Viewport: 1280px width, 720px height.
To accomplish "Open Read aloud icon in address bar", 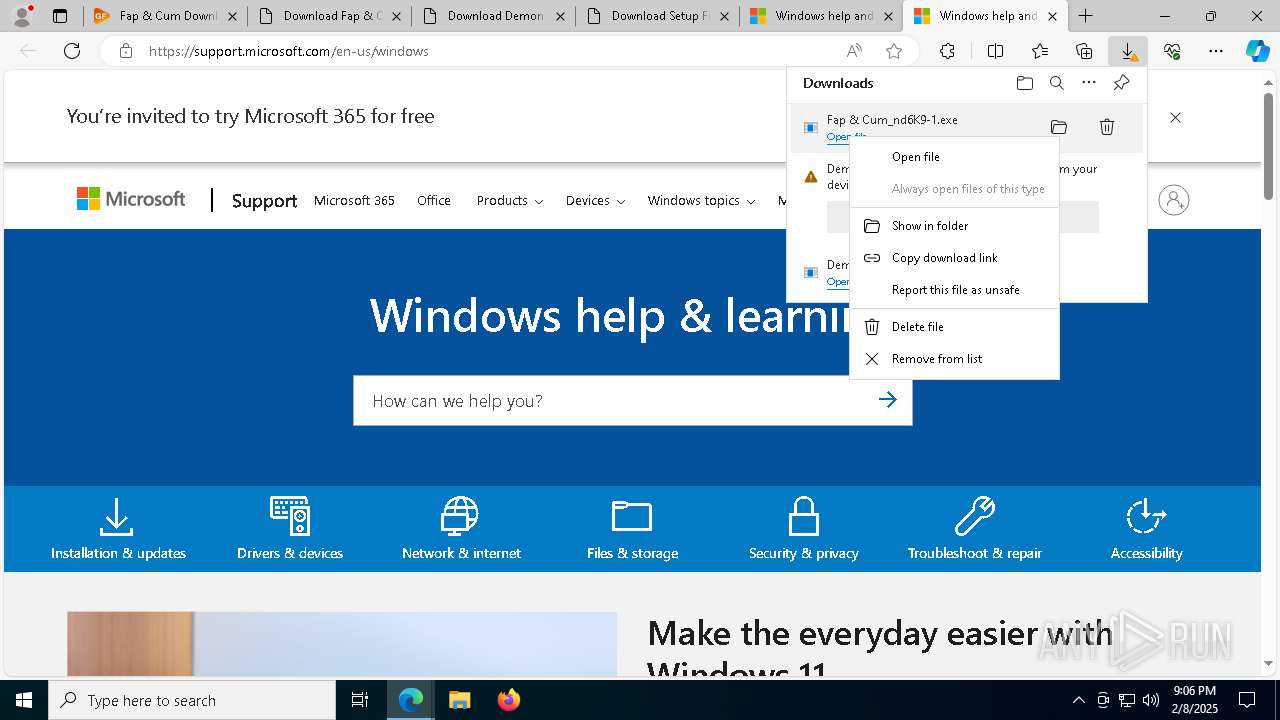I will pyautogui.click(x=854, y=51).
